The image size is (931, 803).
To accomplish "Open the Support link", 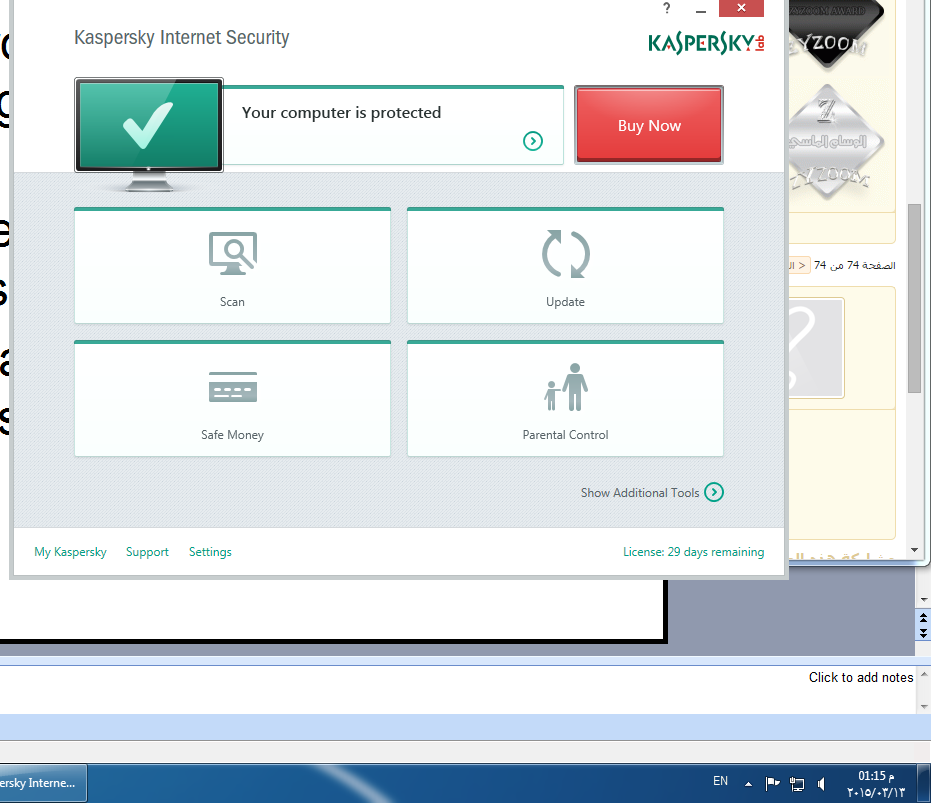I will point(147,552).
